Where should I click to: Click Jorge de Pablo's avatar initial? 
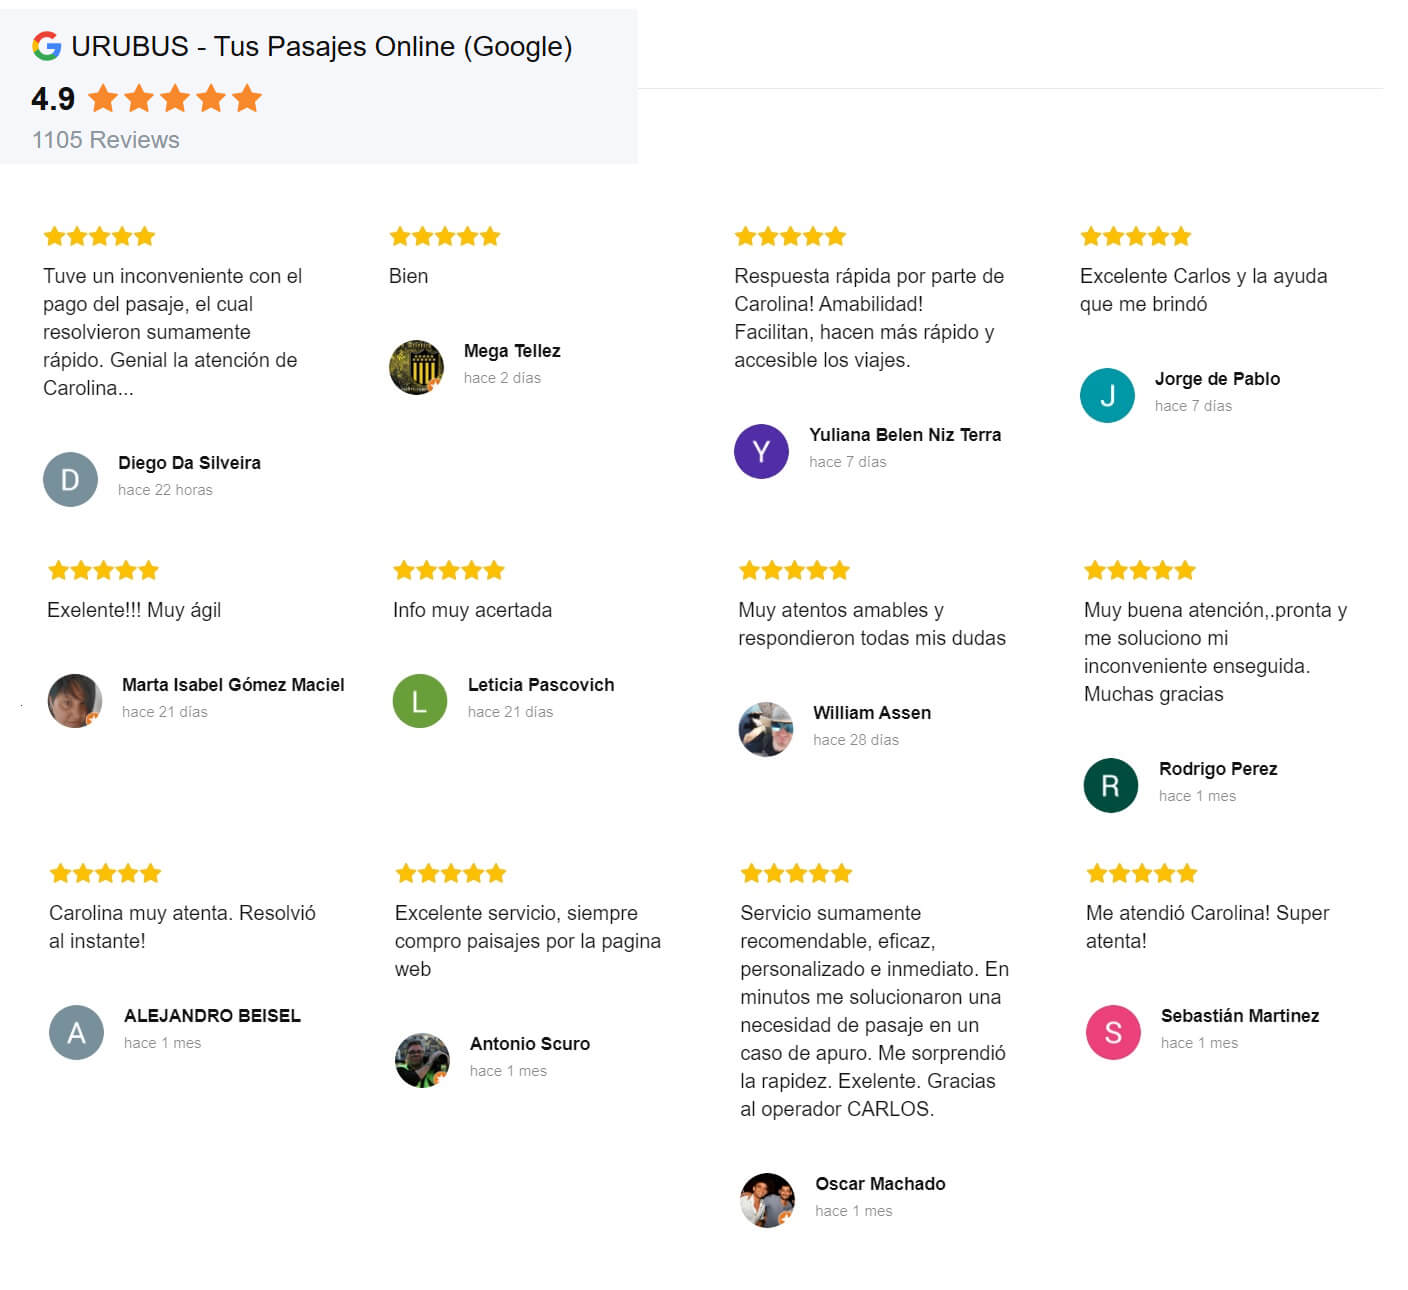coord(1108,395)
